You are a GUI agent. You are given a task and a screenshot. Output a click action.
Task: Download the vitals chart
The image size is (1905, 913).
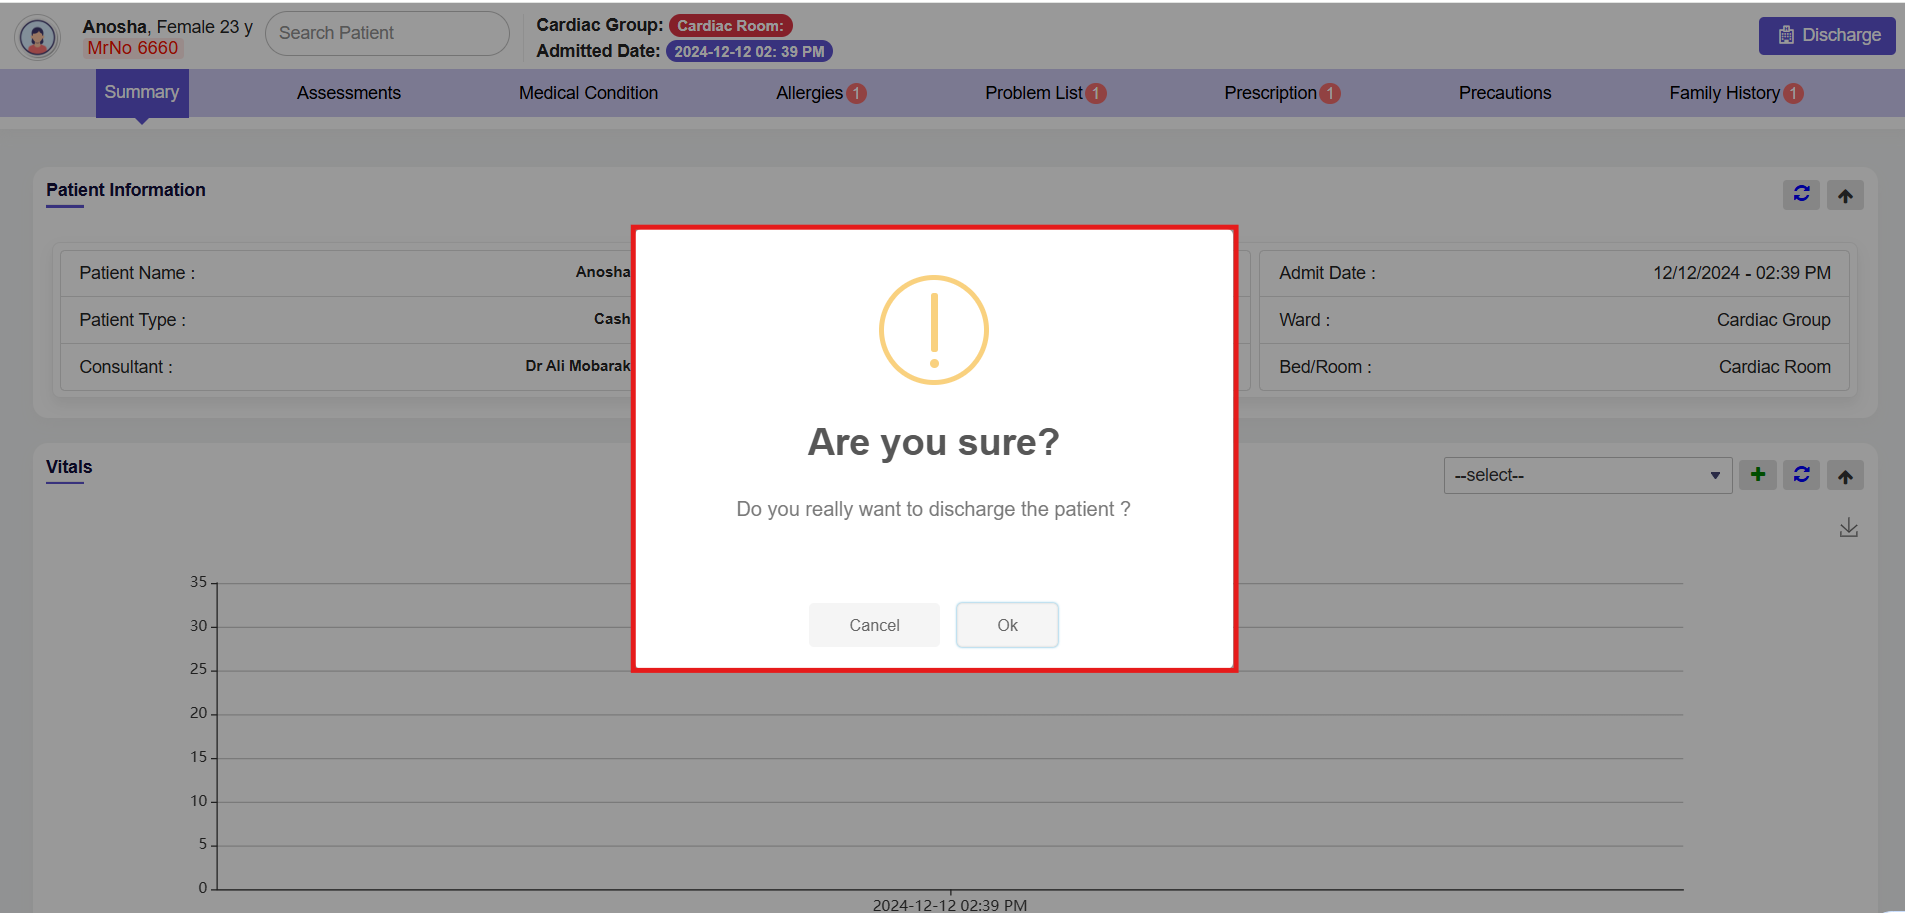pyautogui.click(x=1848, y=528)
